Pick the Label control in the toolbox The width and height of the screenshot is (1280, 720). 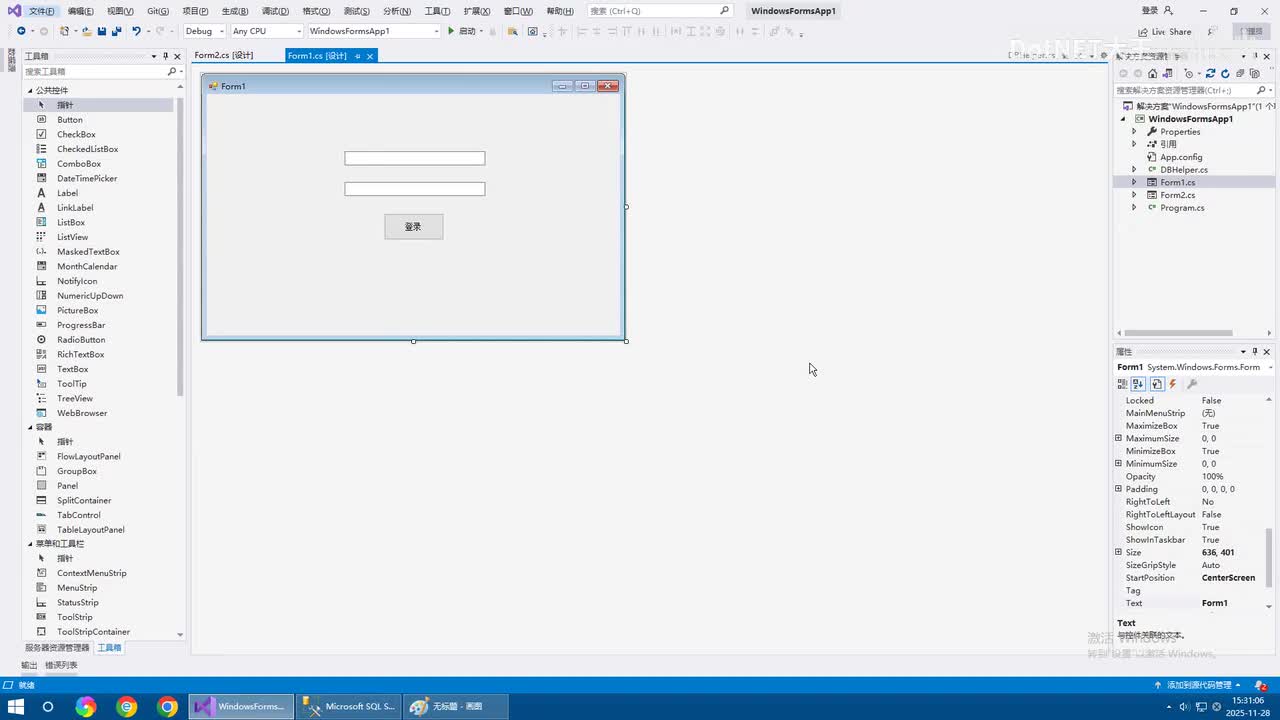click(67, 193)
